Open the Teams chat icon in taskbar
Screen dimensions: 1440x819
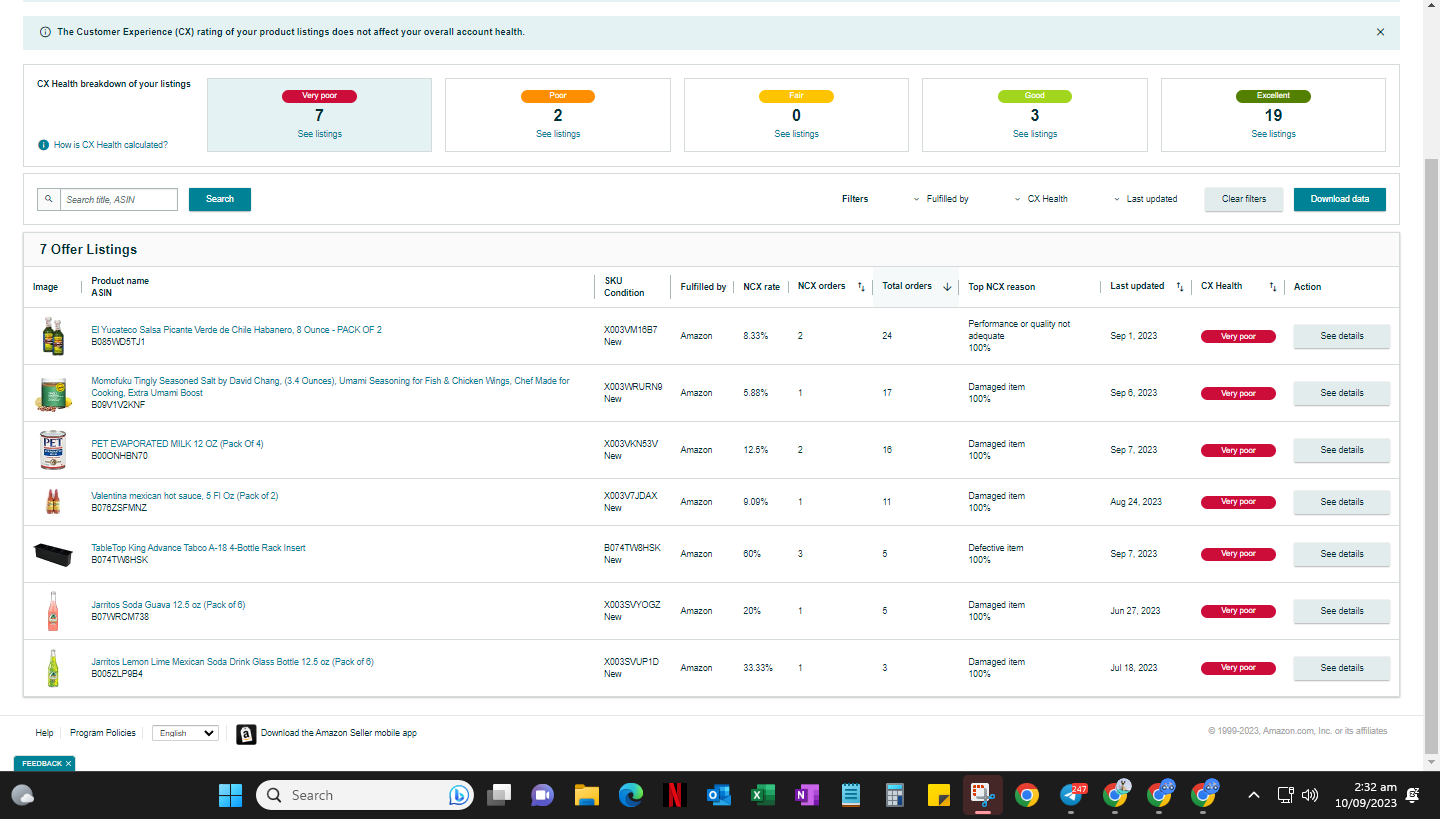coord(542,795)
